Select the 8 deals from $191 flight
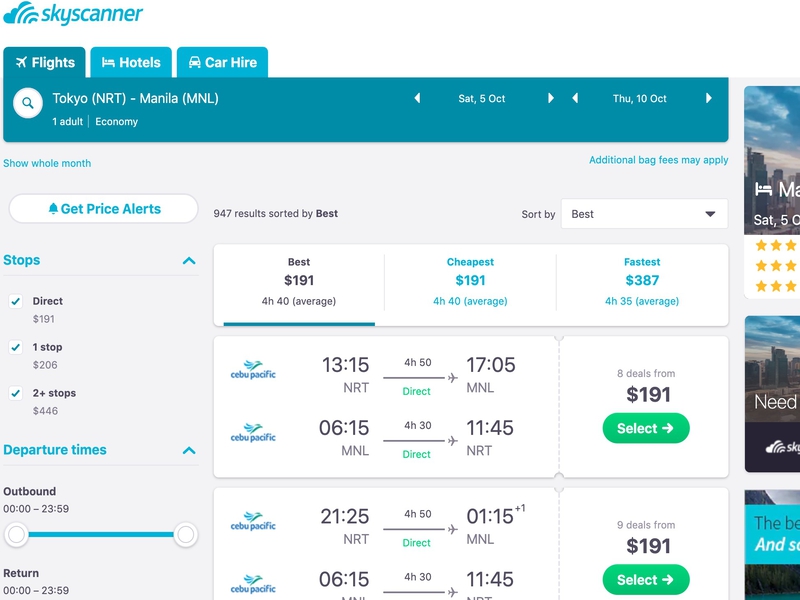Image resolution: width=800 pixels, height=600 pixels. (646, 428)
